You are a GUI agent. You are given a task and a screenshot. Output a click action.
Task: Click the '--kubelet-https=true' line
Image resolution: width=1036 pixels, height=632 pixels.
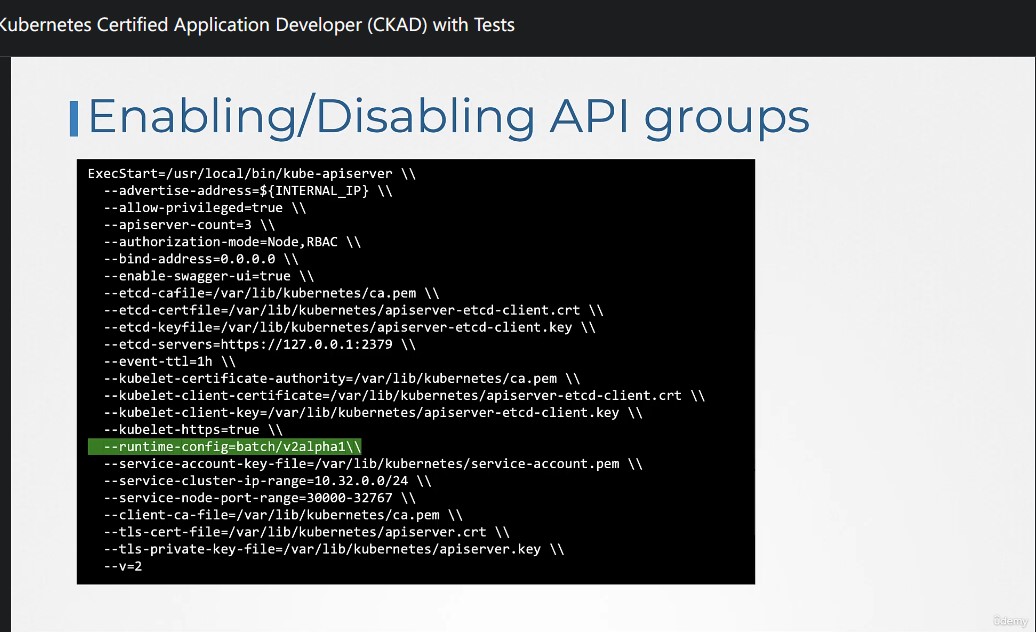coord(193,430)
